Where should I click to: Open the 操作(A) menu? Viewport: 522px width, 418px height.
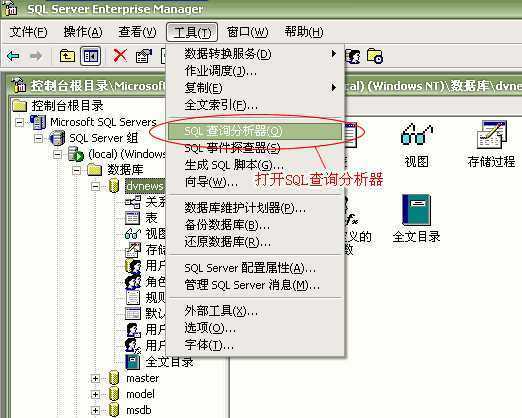tap(83, 32)
